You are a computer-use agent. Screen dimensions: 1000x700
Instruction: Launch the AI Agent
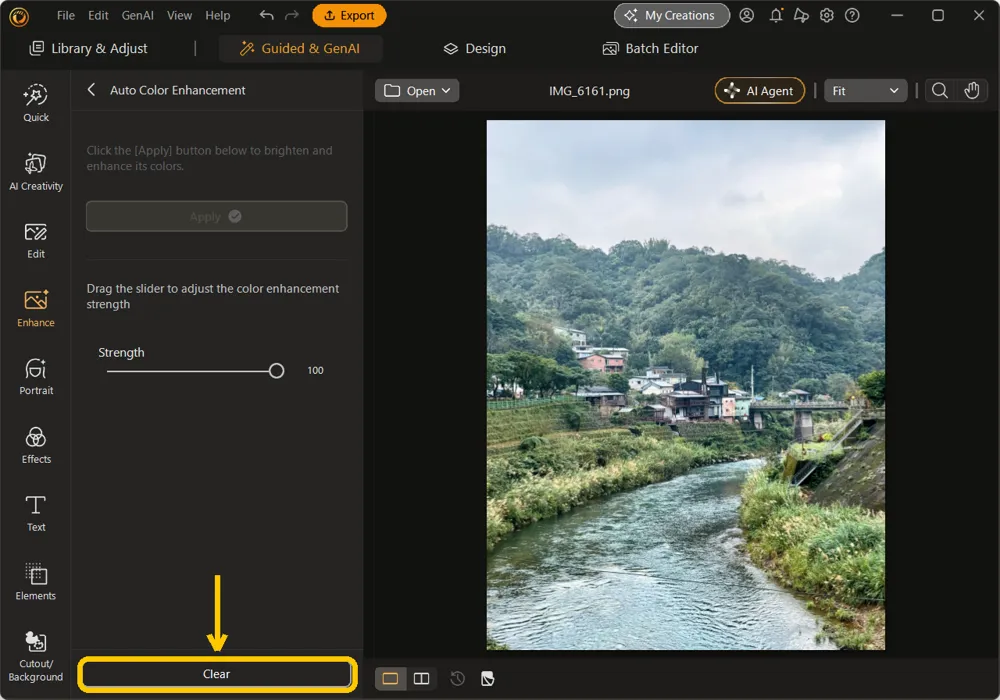pos(760,91)
